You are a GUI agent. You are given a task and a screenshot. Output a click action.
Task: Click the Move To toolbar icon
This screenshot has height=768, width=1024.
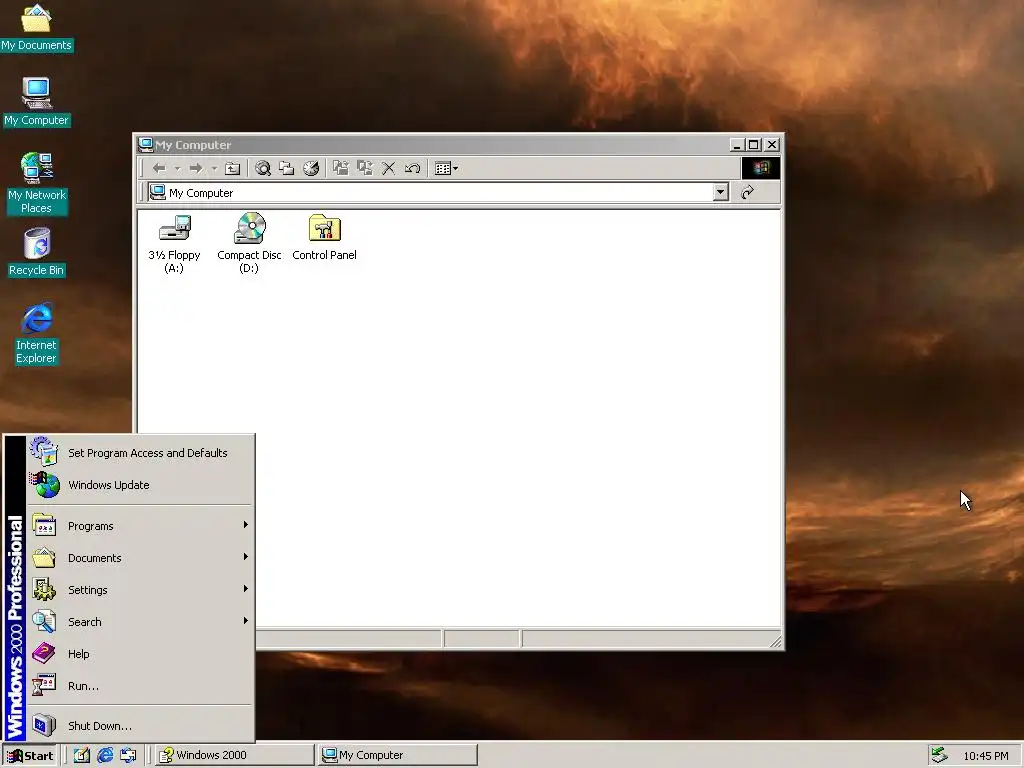[x=340, y=168]
